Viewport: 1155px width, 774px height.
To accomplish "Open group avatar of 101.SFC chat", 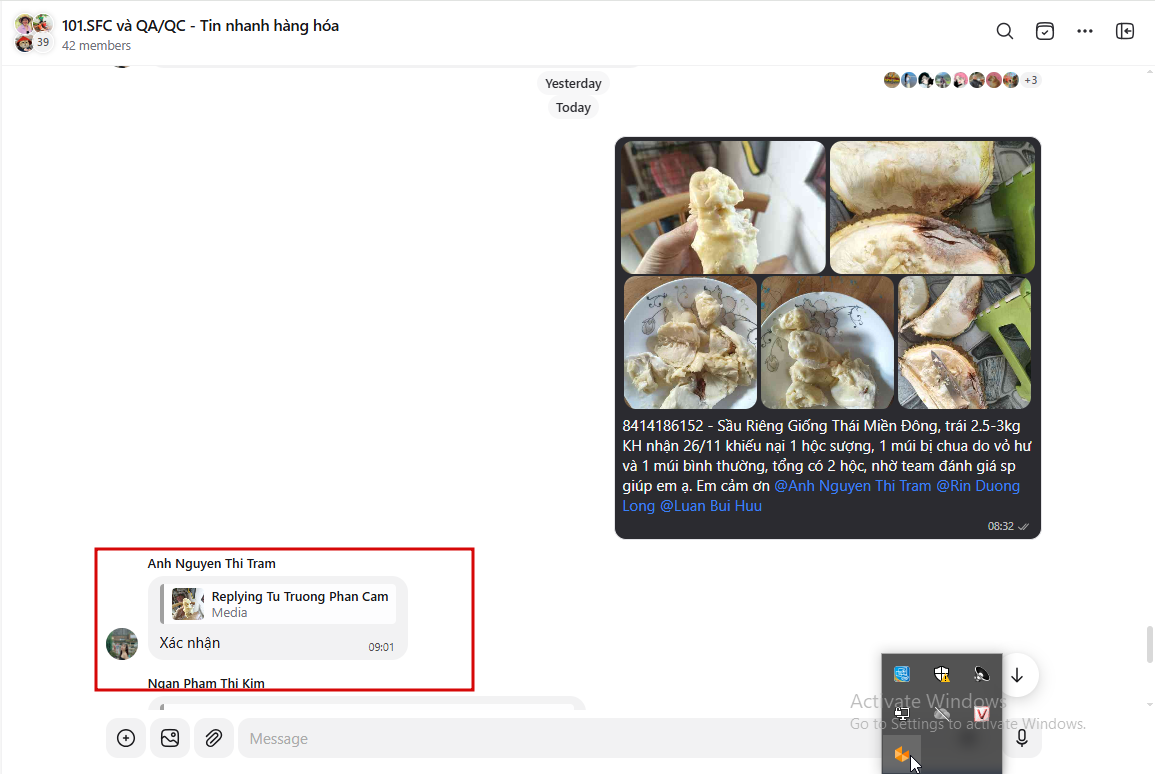I will 32,32.
